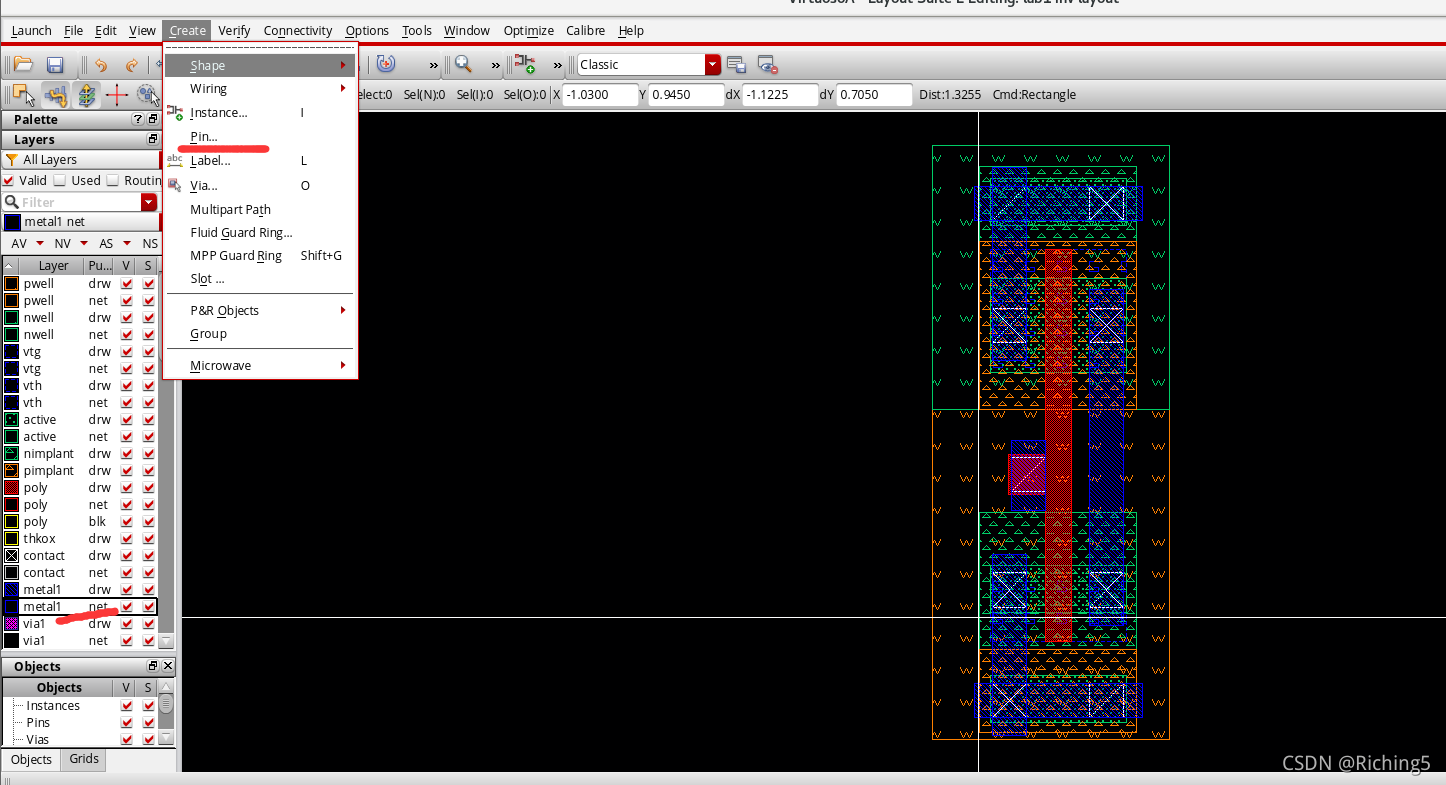The height and width of the screenshot is (785, 1446).
Task: Click the Open folder toolbar icon
Action: tap(23, 65)
